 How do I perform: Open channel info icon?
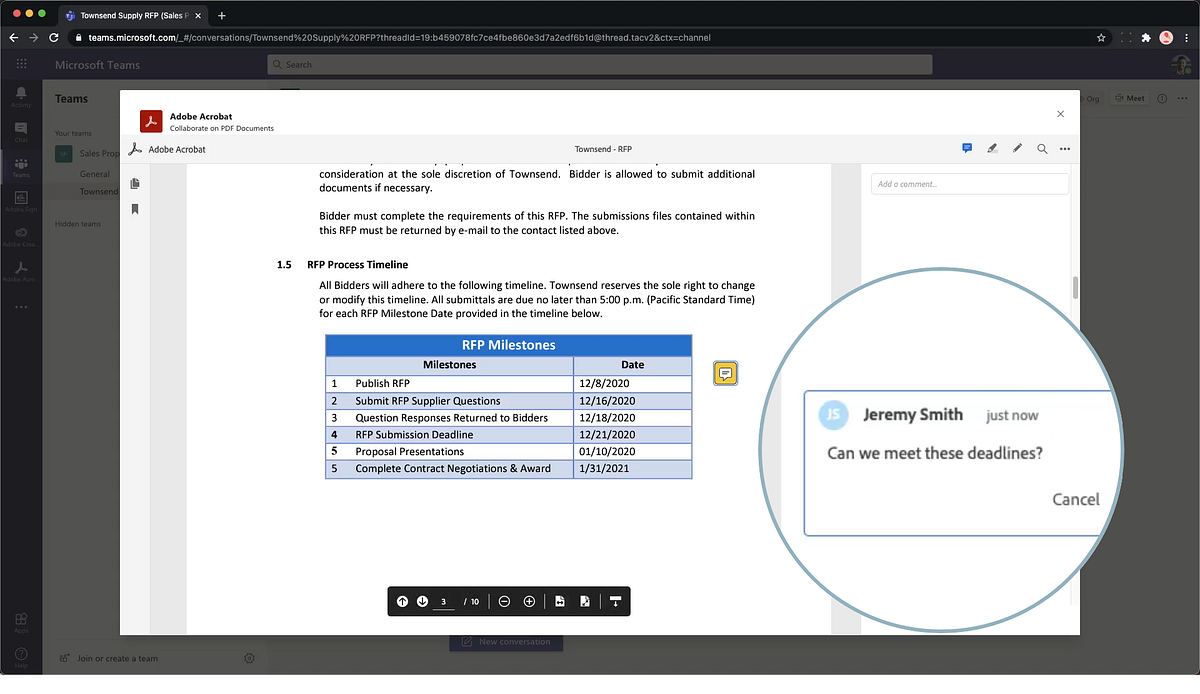click(x=1161, y=99)
